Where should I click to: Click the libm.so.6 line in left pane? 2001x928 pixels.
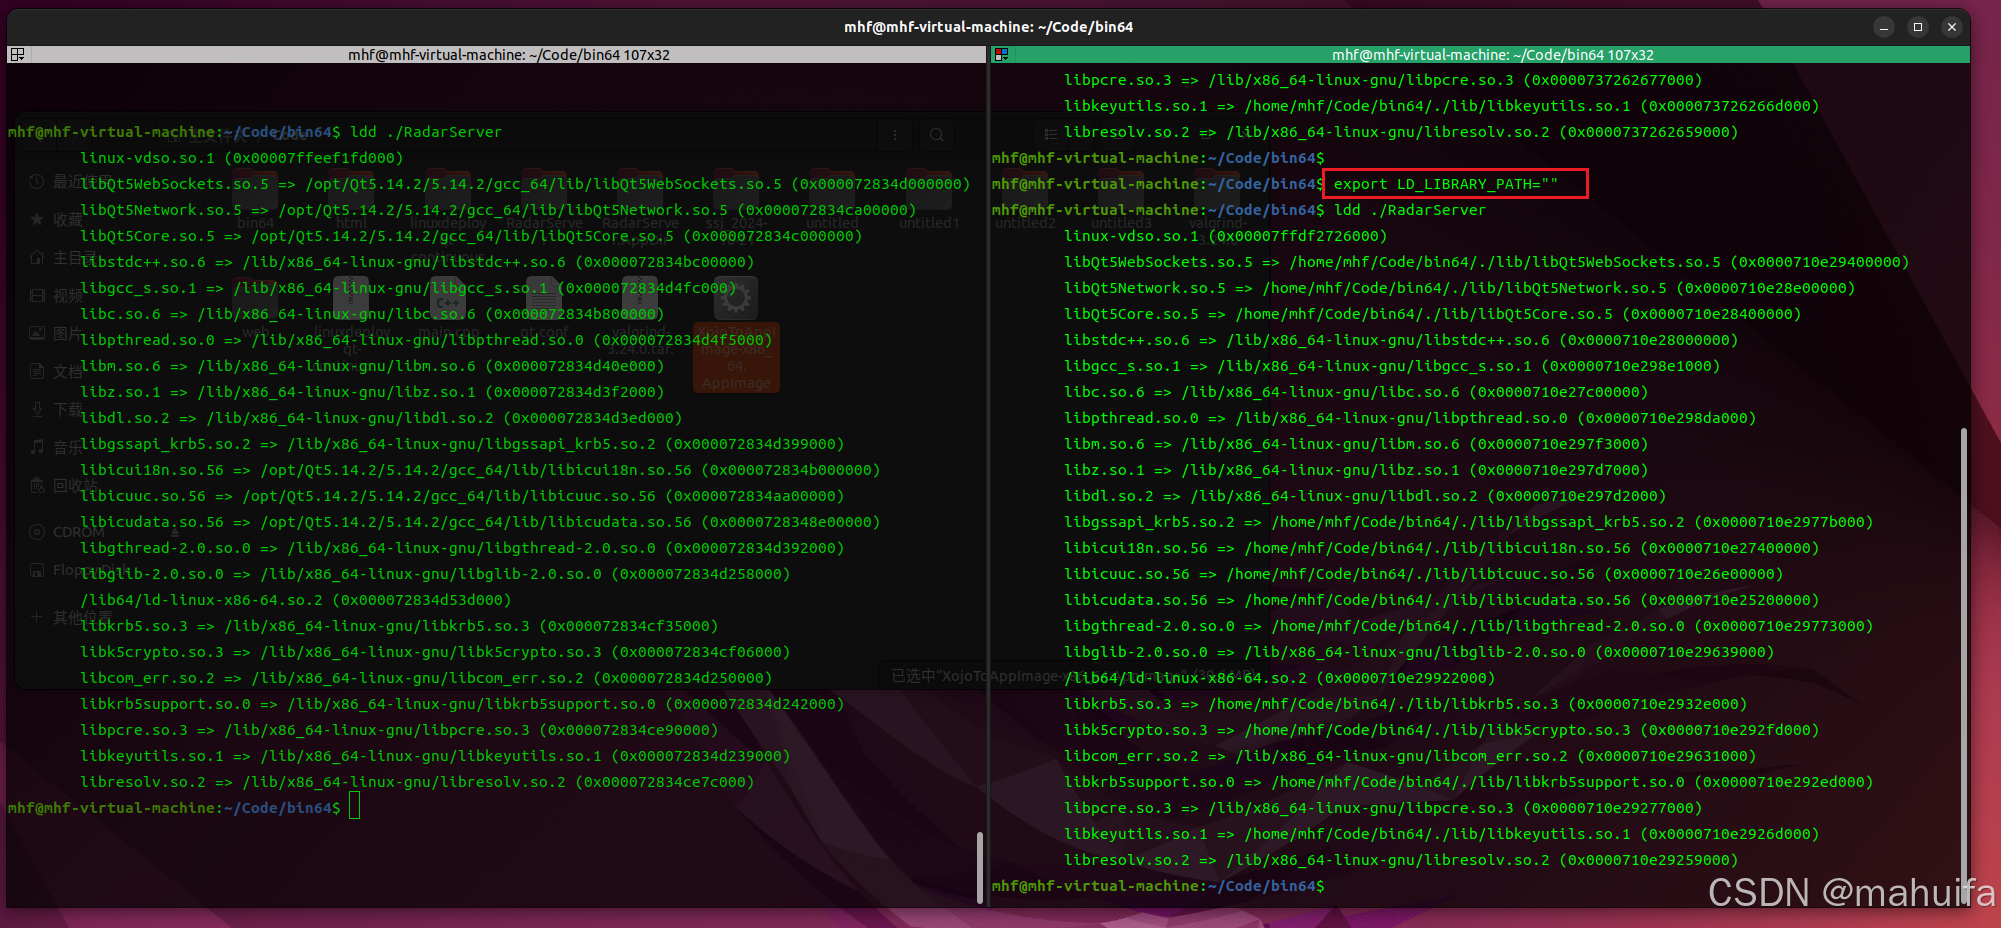click(372, 366)
